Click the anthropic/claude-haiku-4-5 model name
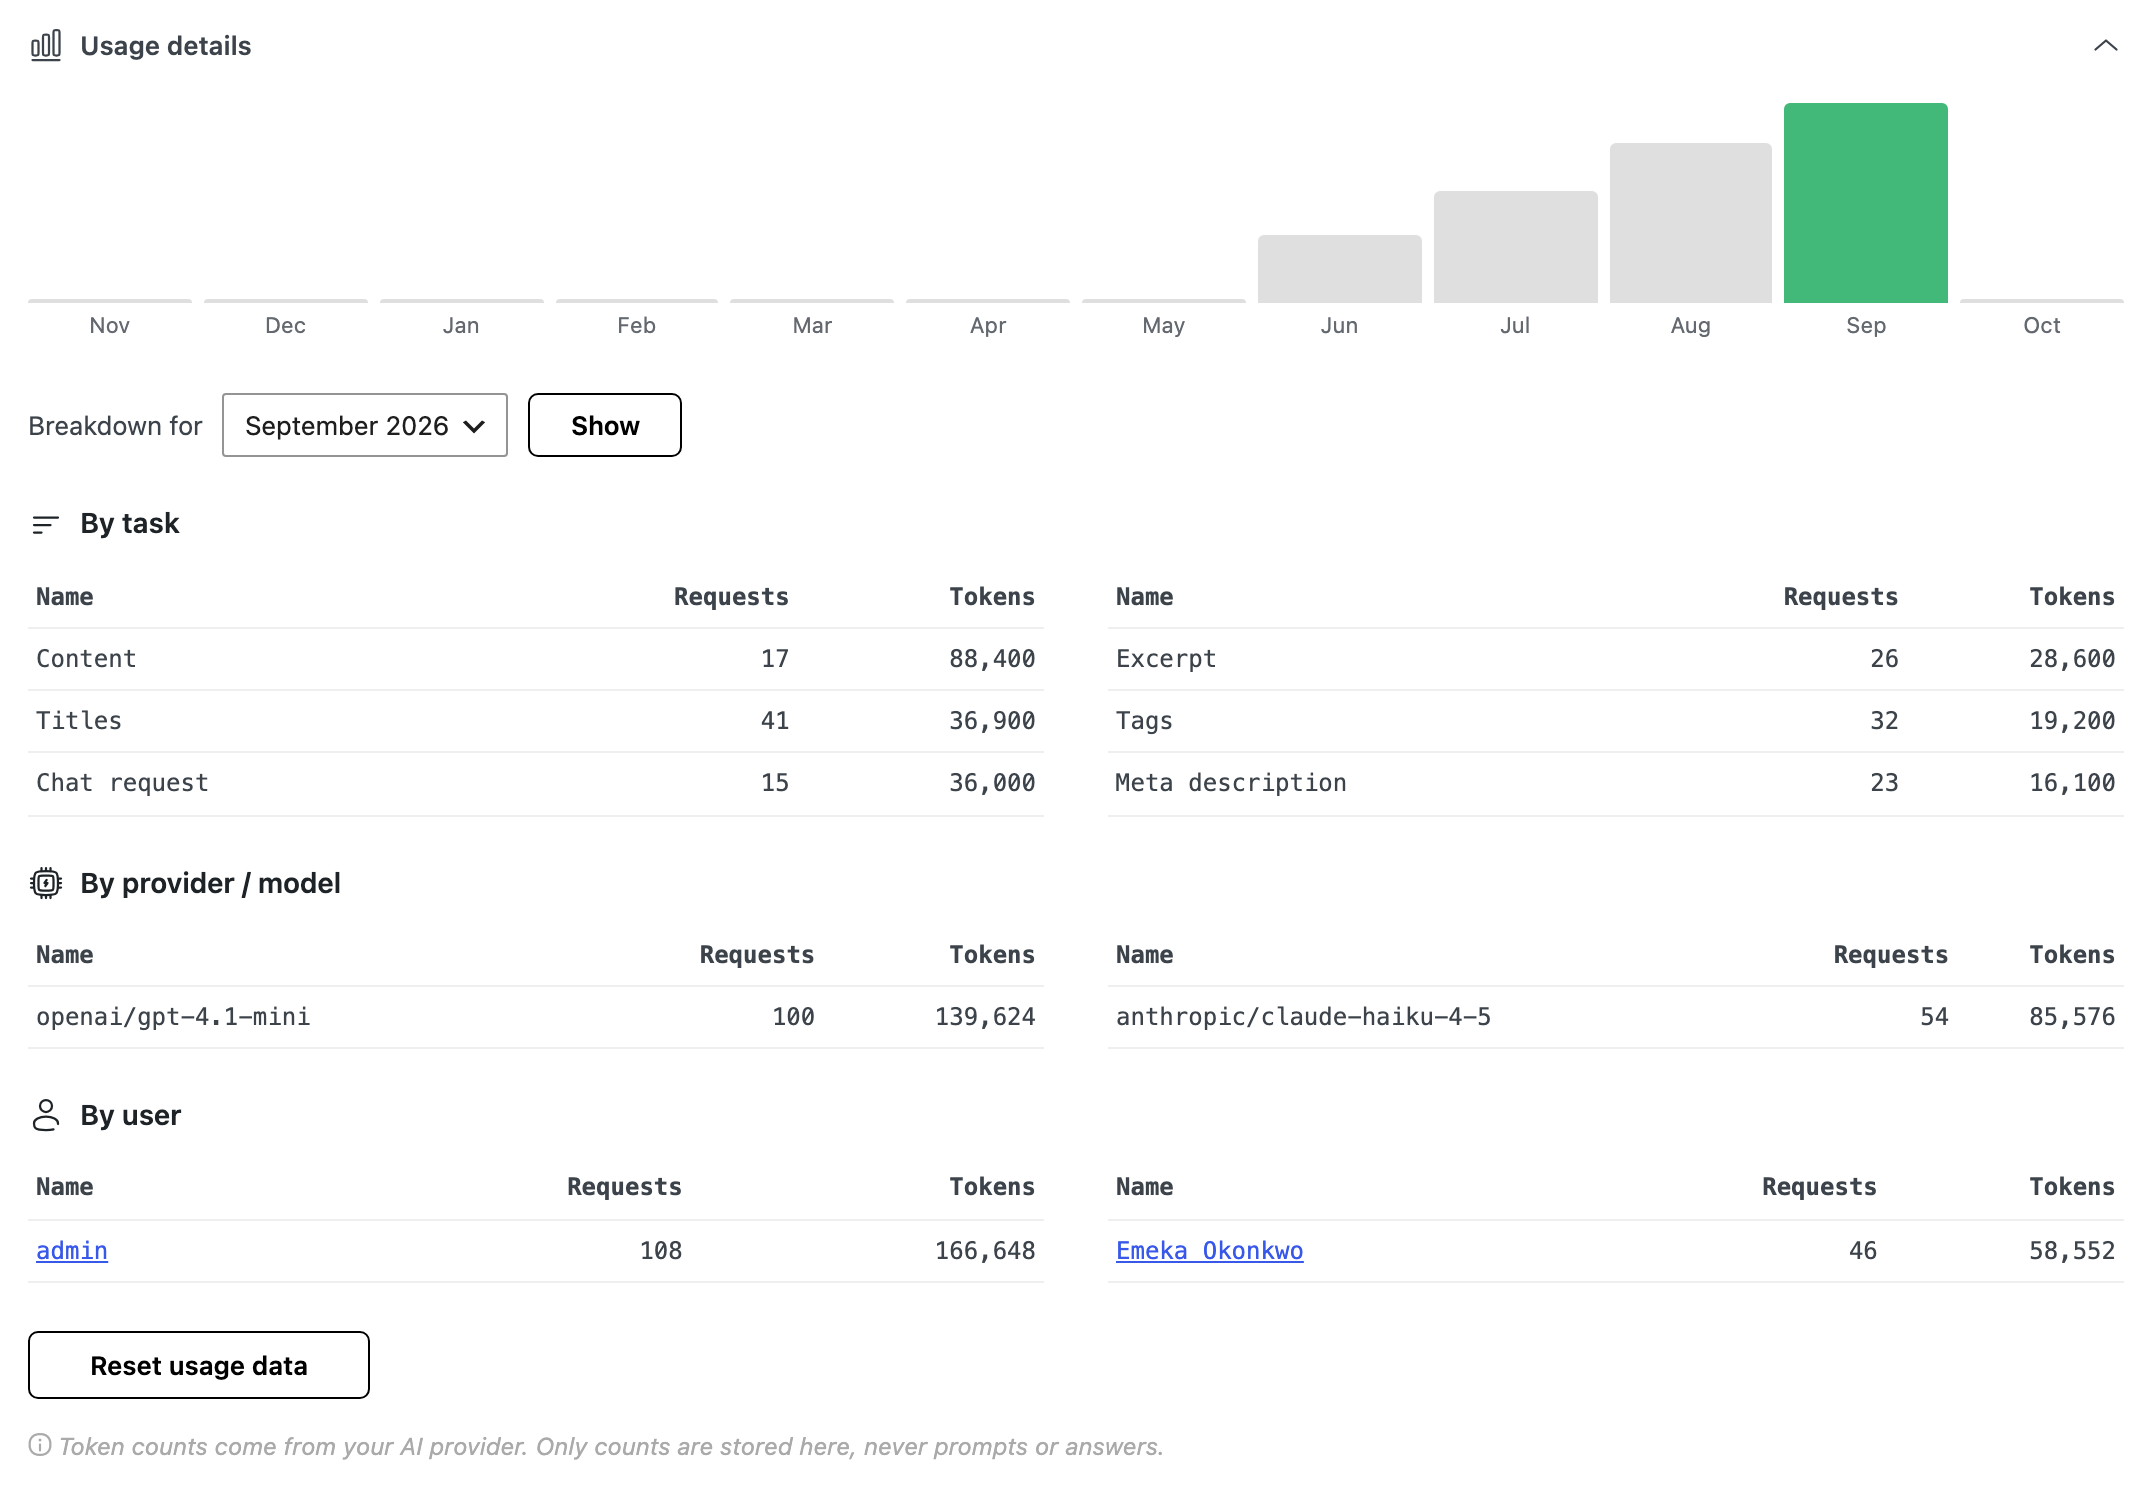Image resolution: width=2152 pixels, height=1492 pixels. [1303, 1017]
